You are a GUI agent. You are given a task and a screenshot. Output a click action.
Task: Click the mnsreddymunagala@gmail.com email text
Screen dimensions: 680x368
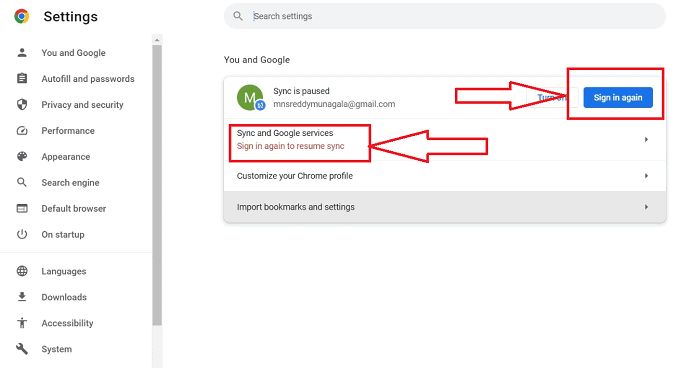[x=334, y=104]
